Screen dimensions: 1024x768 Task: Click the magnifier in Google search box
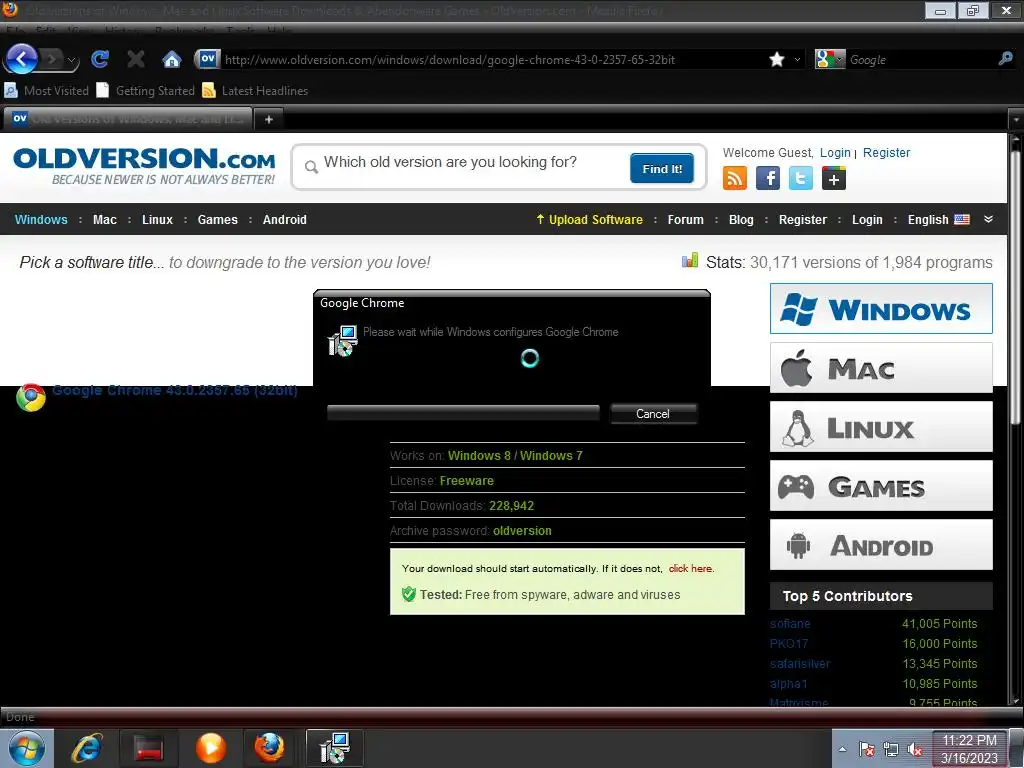[x=1006, y=59]
